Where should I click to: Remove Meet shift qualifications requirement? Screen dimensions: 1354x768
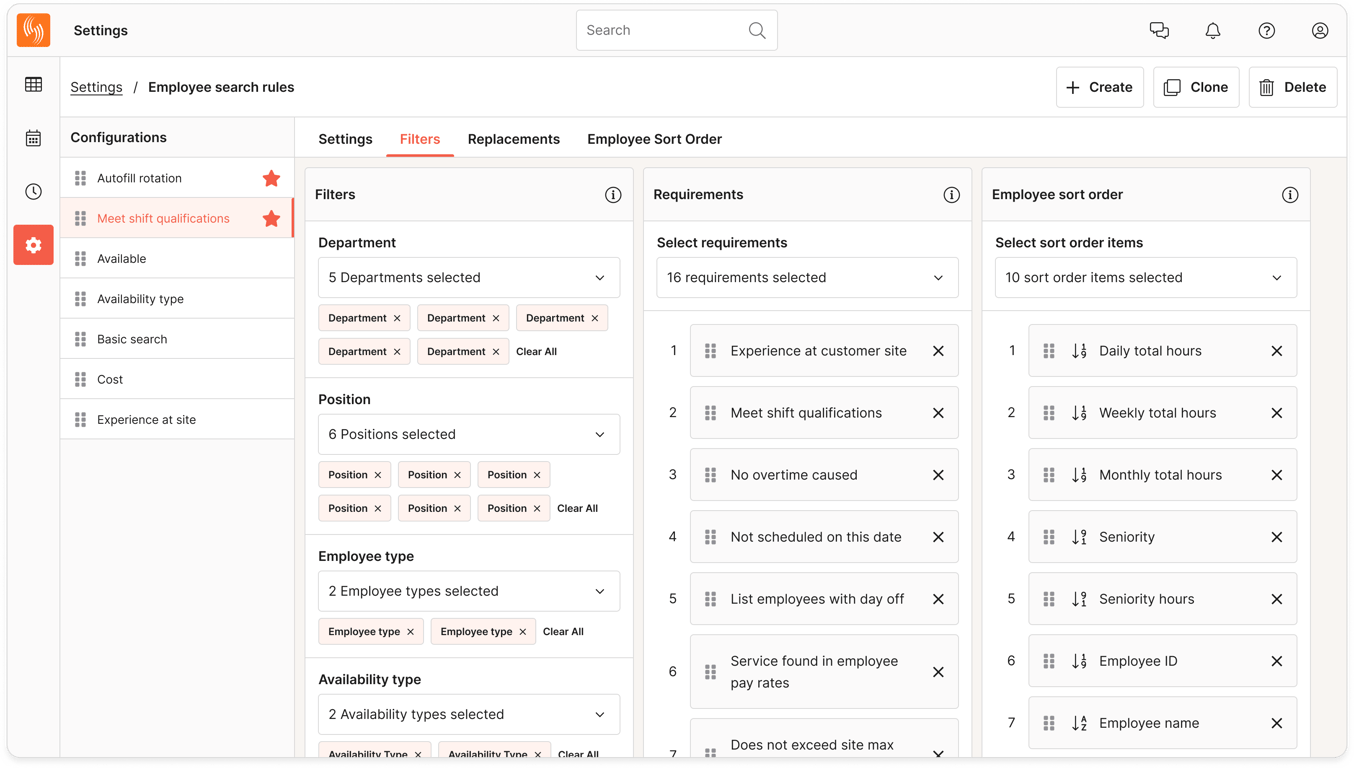(x=938, y=413)
